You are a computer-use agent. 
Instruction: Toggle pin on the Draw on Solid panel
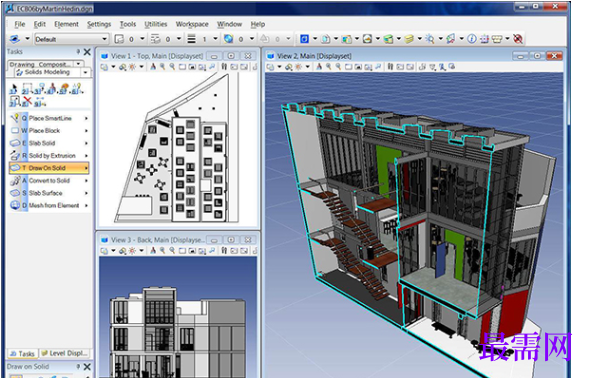pos(78,366)
